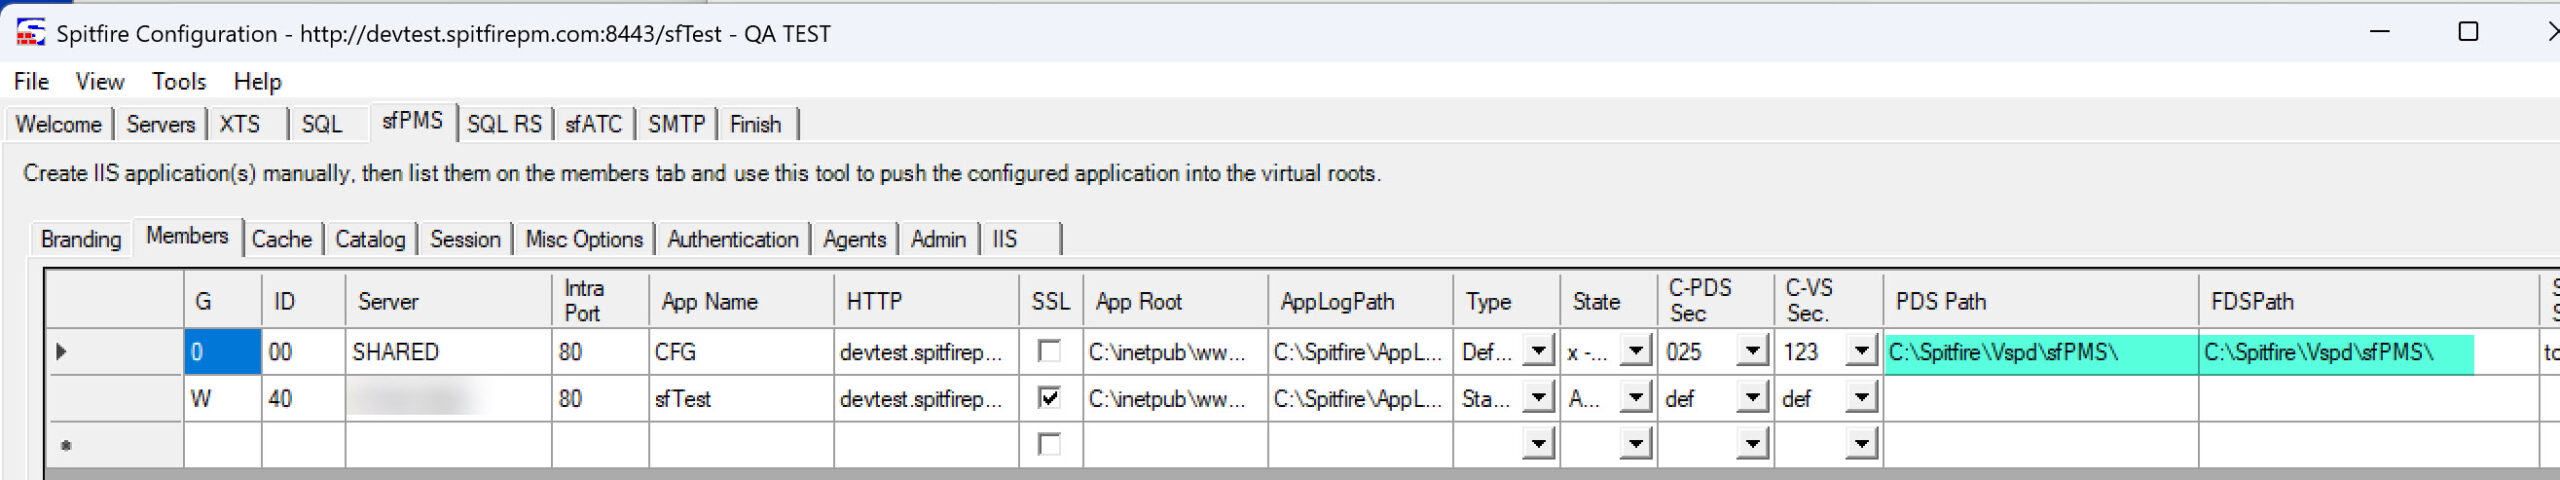Image resolution: width=2560 pixels, height=480 pixels.
Task: Sort by the Server column header
Action: pos(449,301)
